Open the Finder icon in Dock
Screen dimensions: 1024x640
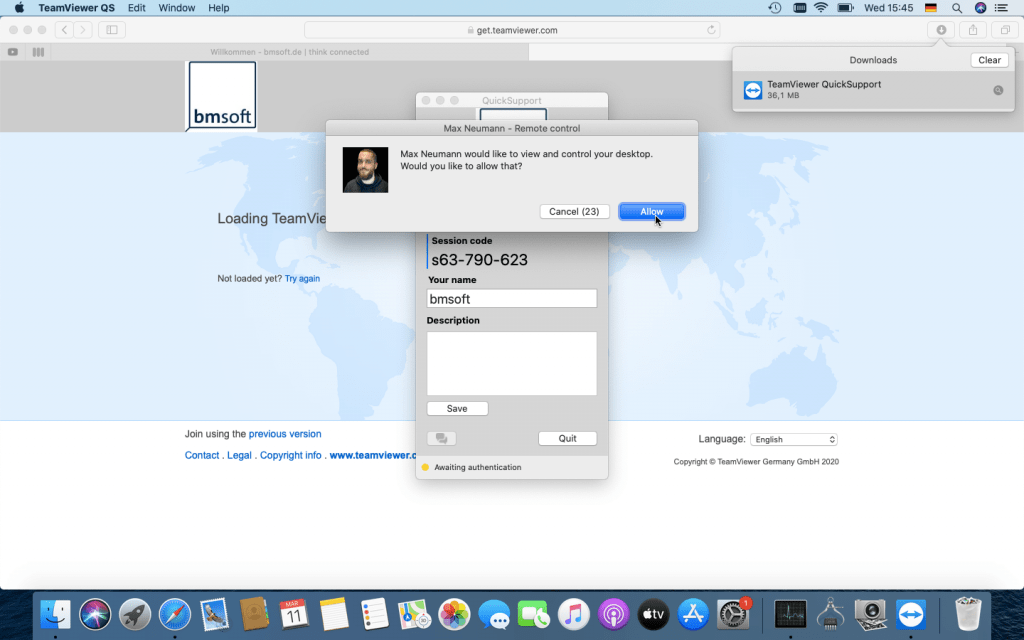(x=56, y=615)
